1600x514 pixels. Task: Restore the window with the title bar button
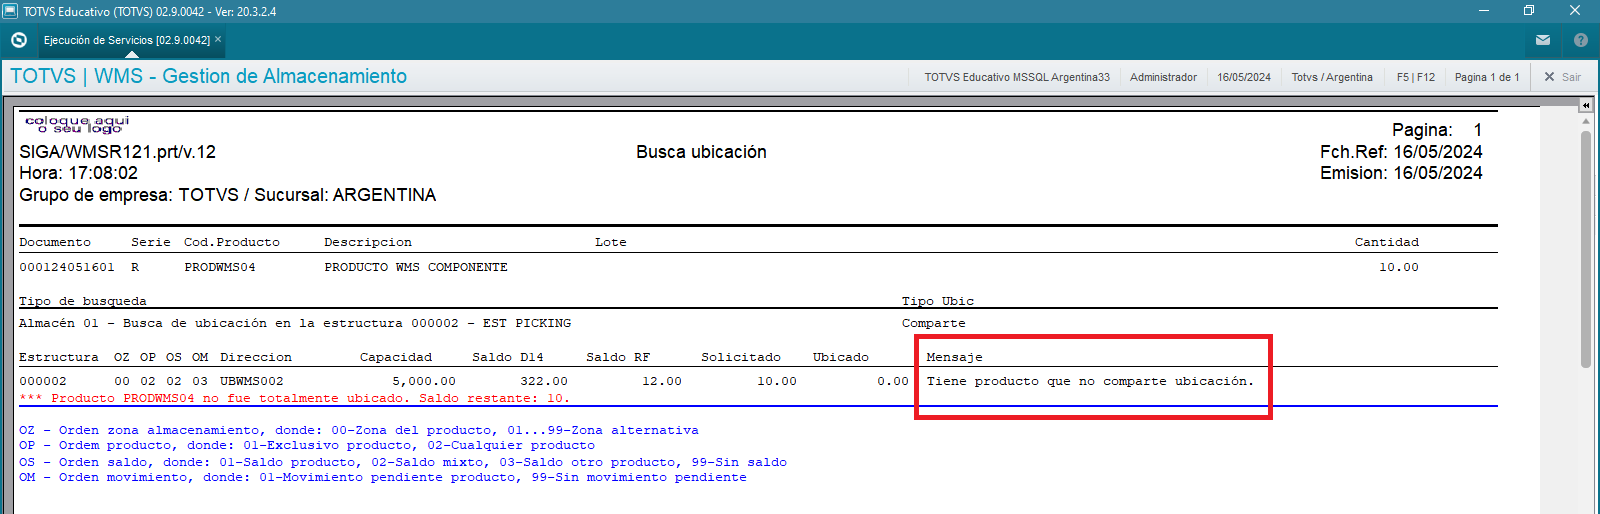[x=1529, y=11]
